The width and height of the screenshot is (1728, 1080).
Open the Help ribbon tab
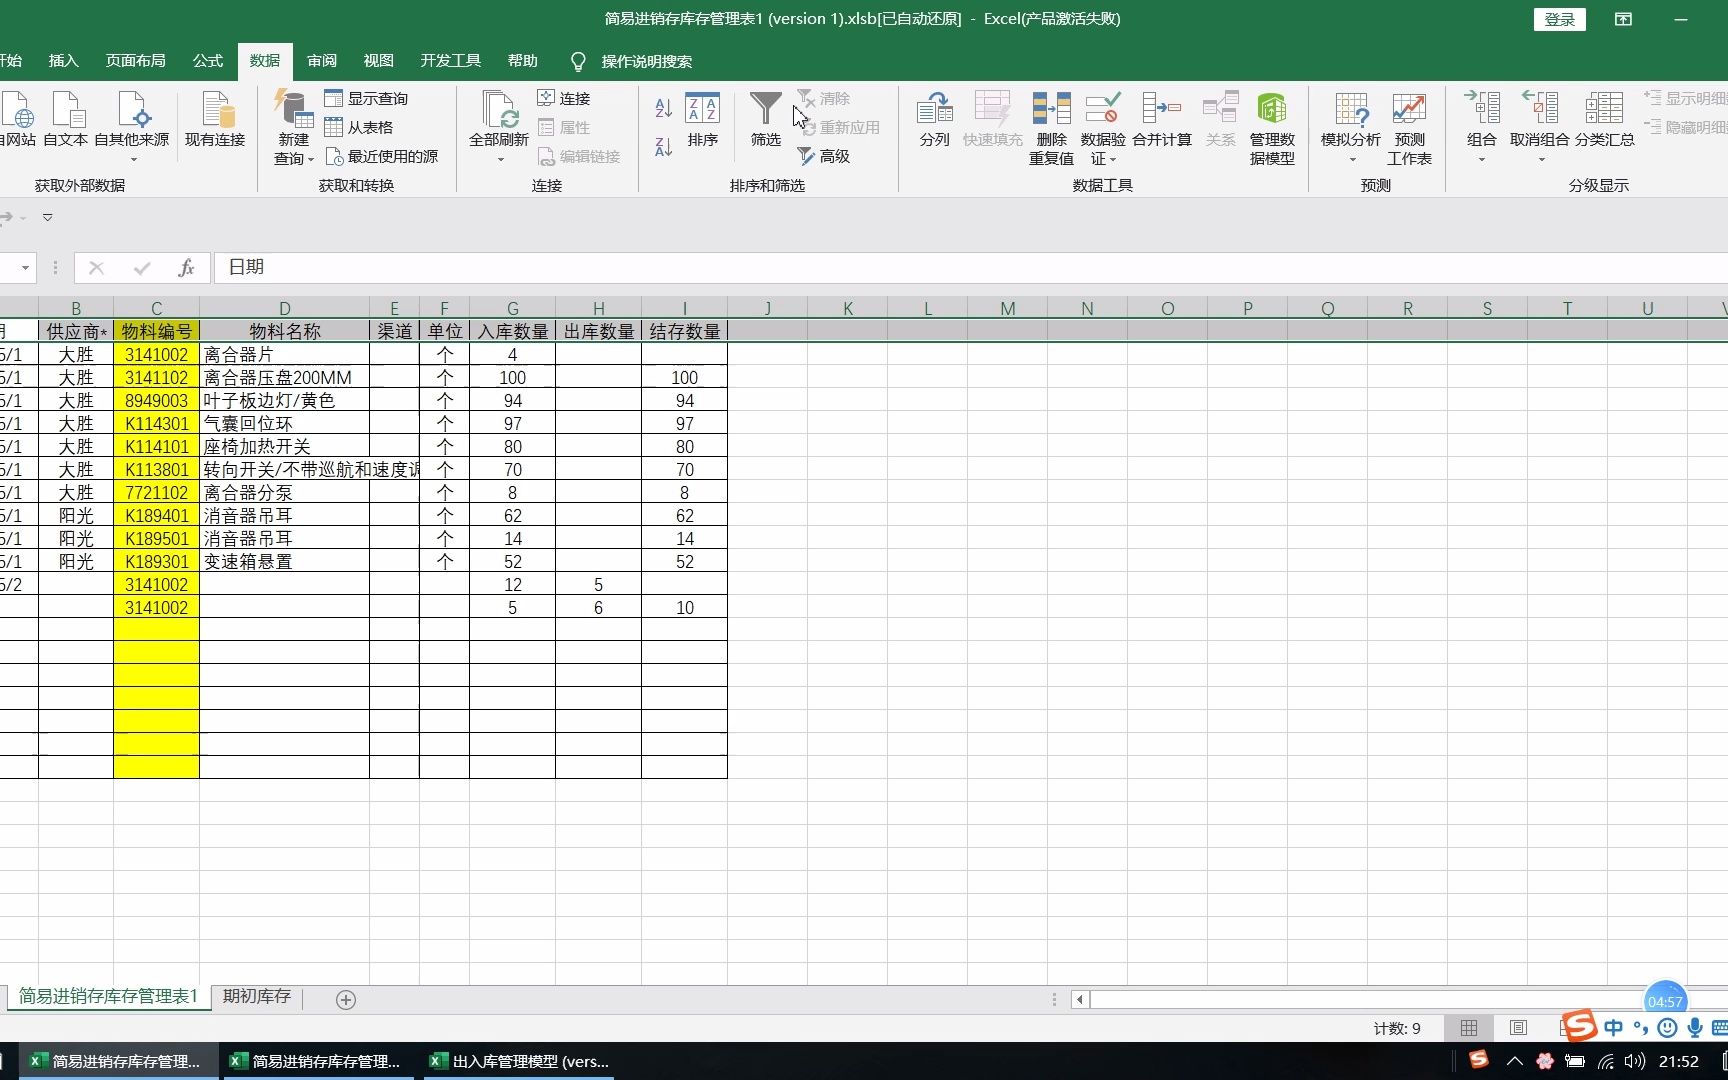[522, 61]
